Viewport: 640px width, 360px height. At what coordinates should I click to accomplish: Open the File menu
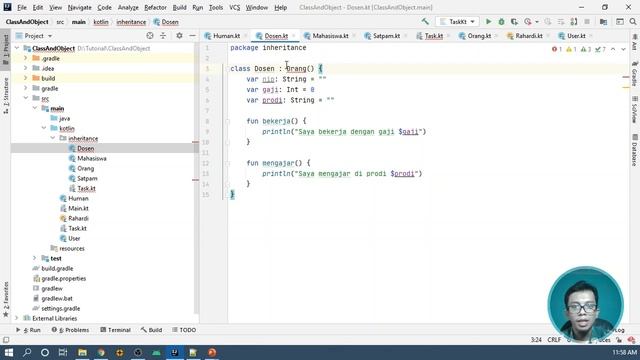click(x=22, y=7)
